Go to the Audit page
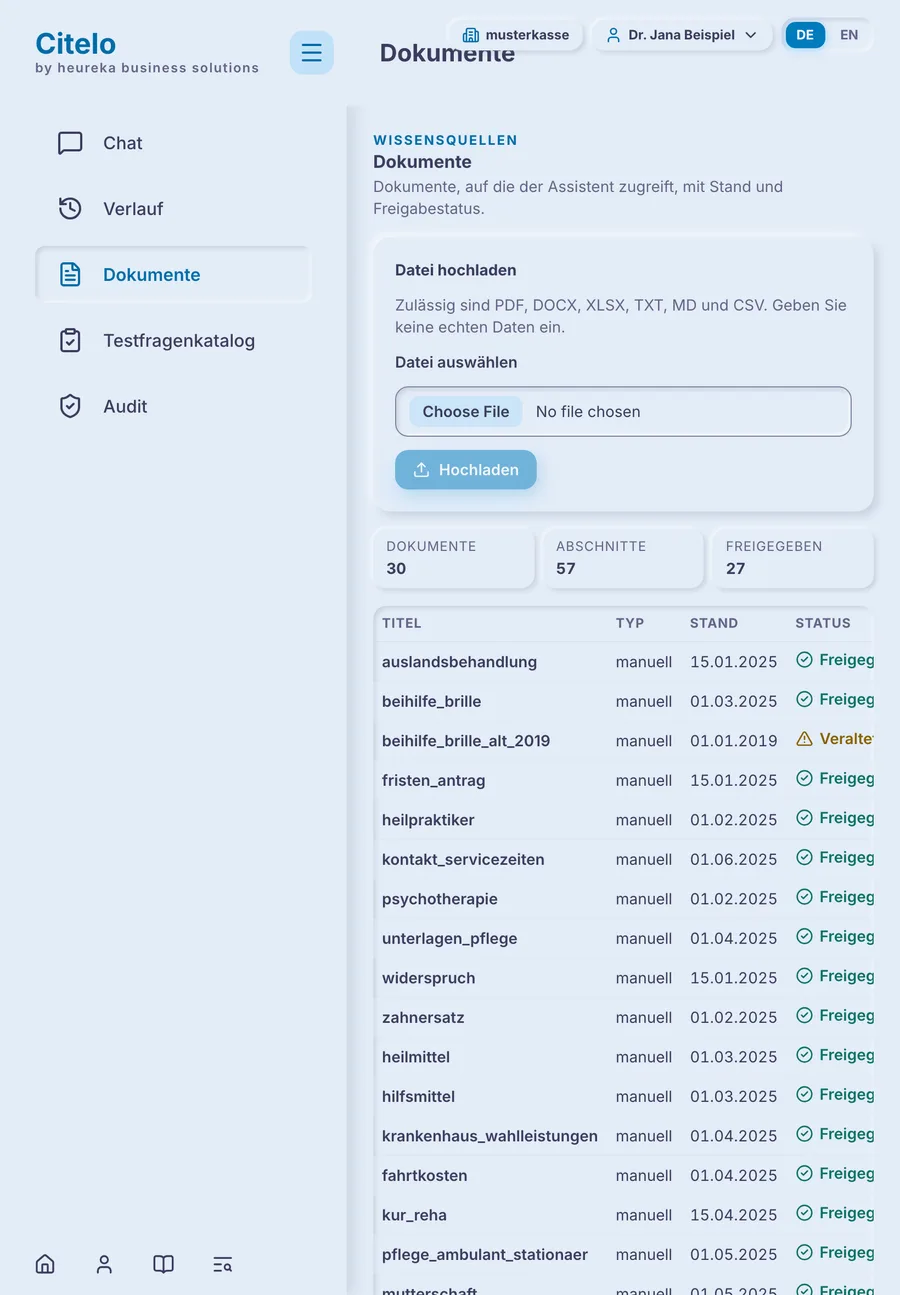 [x=173, y=407]
